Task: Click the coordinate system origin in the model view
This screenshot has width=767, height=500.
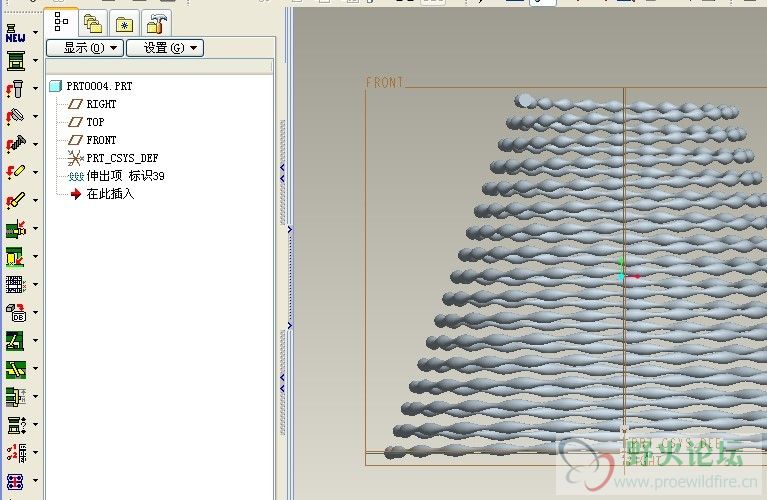Action: click(x=622, y=276)
